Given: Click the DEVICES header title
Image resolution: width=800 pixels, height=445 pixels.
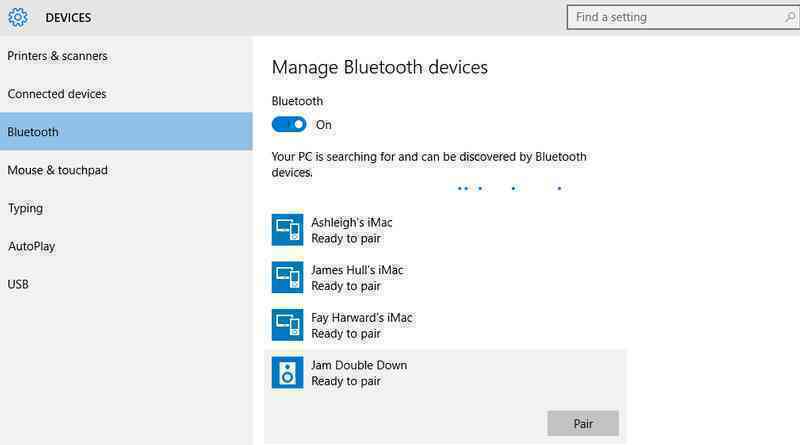Looking at the screenshot, I should 68,17.
